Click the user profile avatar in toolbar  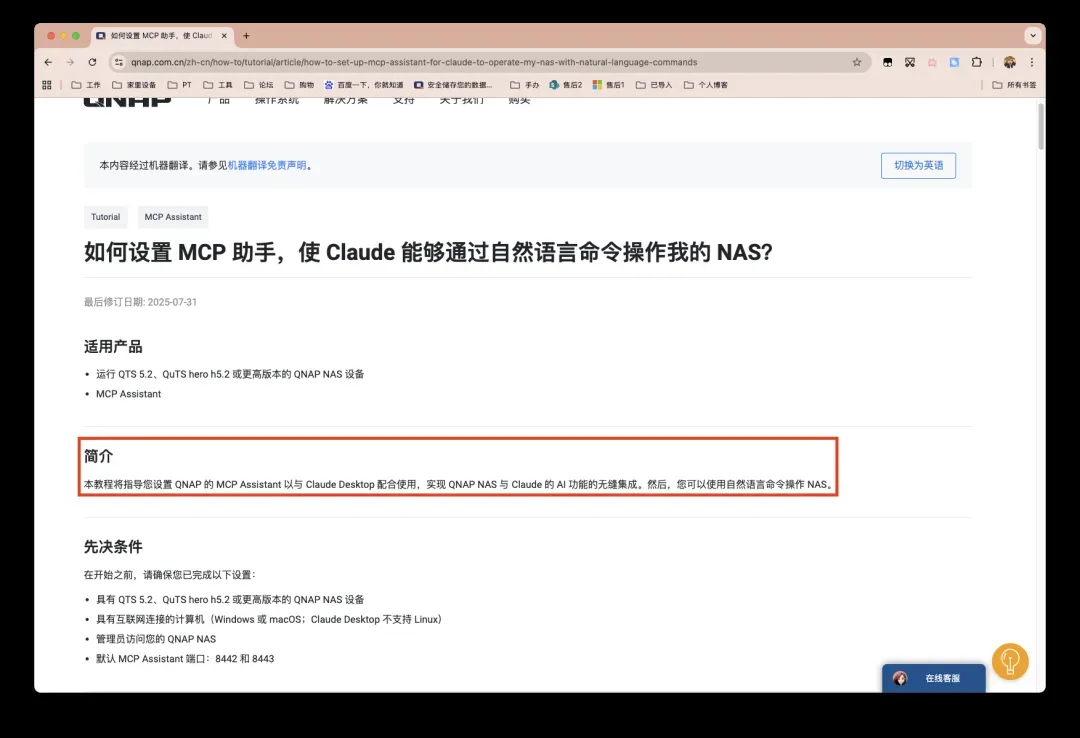(1010, 62)
